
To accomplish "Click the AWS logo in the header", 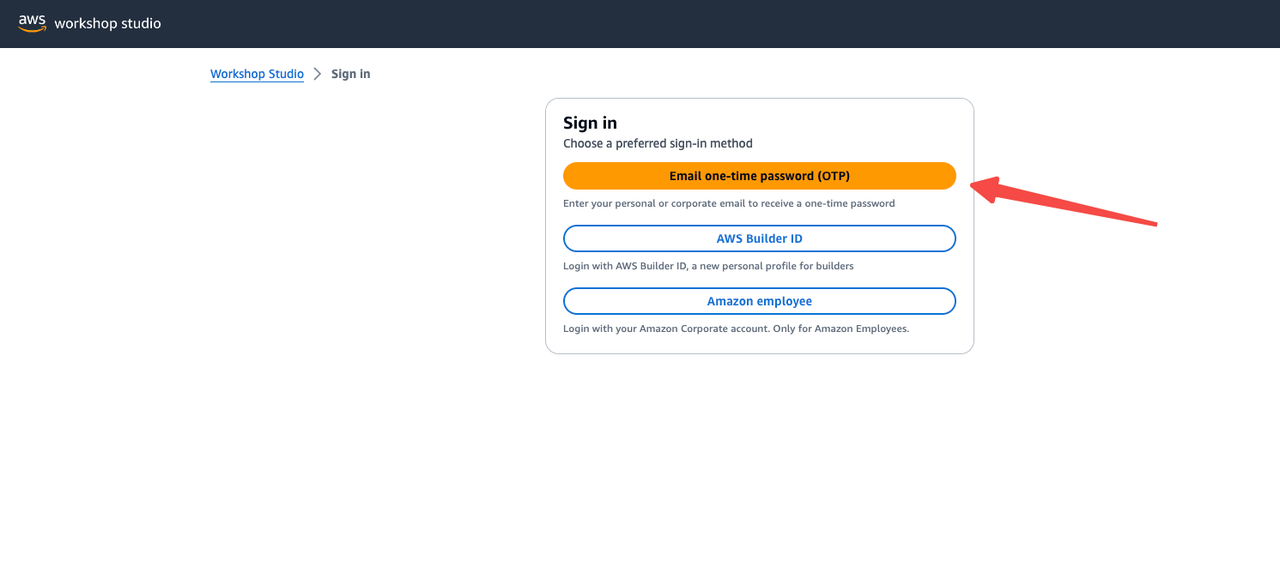I will point(32,23).
